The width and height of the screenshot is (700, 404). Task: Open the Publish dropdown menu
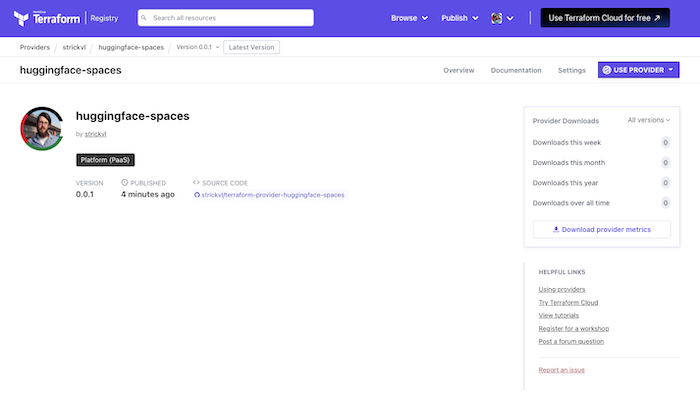[460, 18]
